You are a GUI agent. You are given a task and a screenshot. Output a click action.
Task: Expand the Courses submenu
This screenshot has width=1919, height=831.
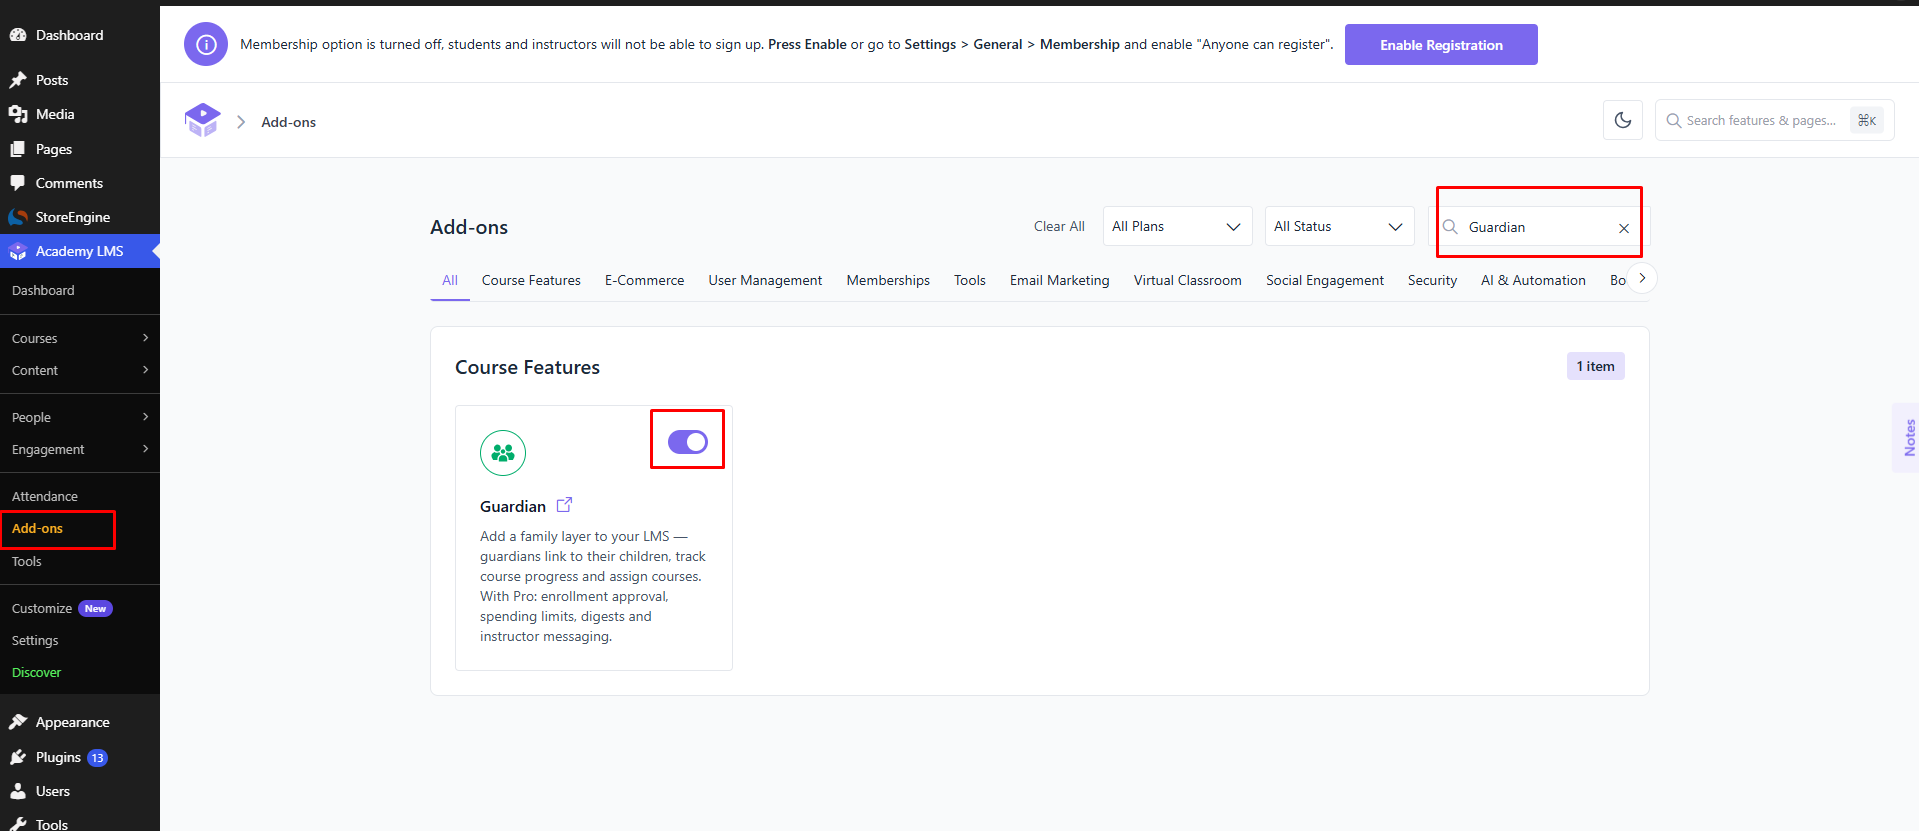coord(80,338)
